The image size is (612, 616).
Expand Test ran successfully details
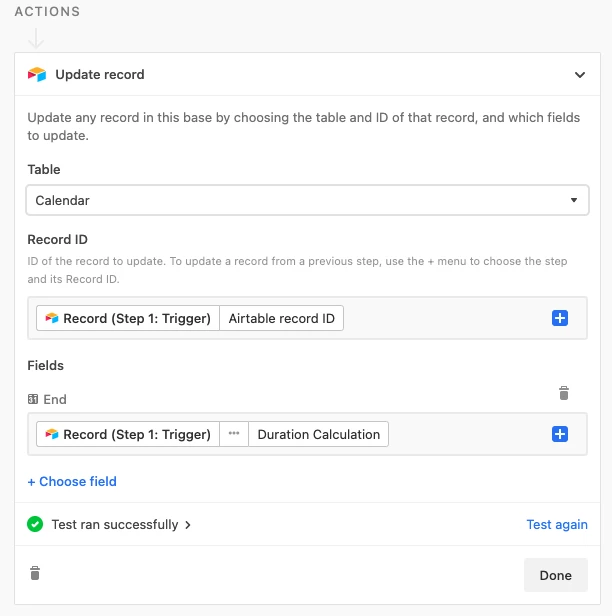(121, 524)
